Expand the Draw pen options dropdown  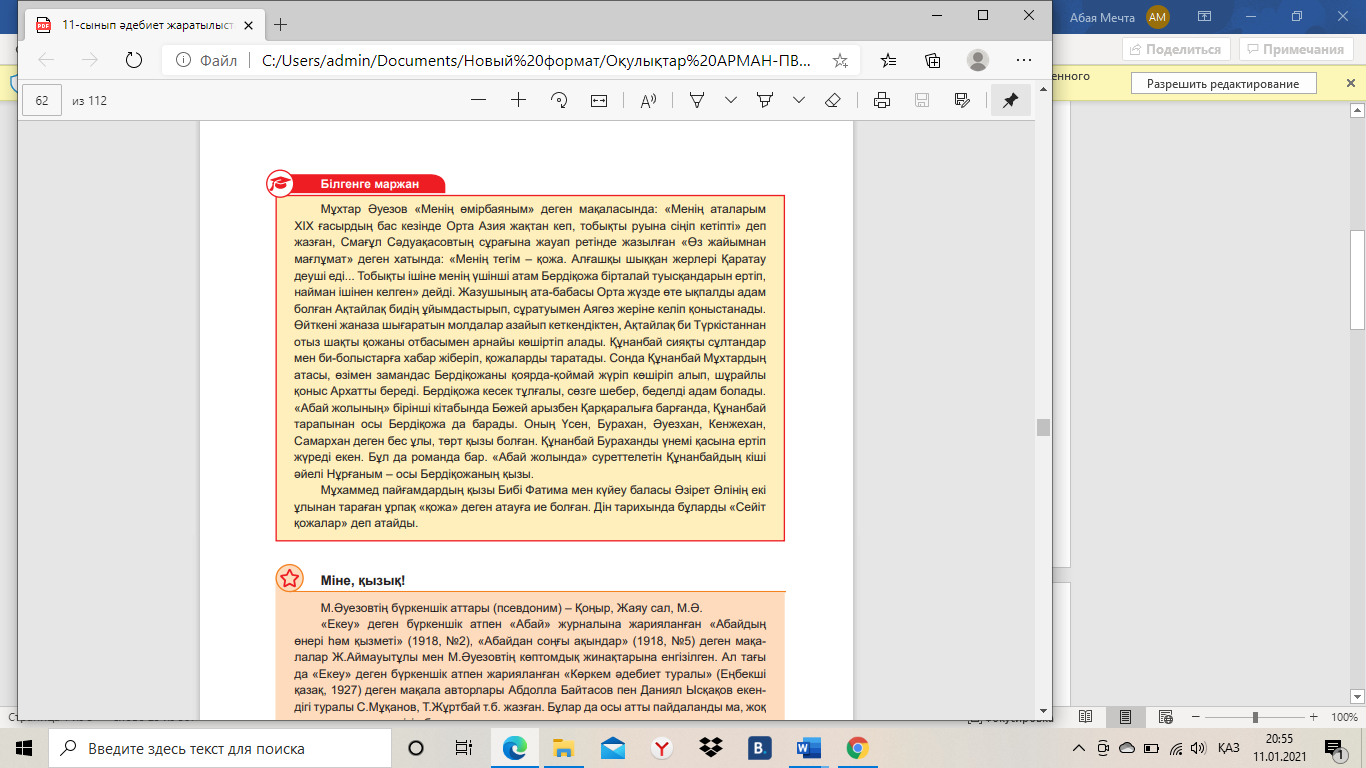pyautogui.click(x=731, y=100)
